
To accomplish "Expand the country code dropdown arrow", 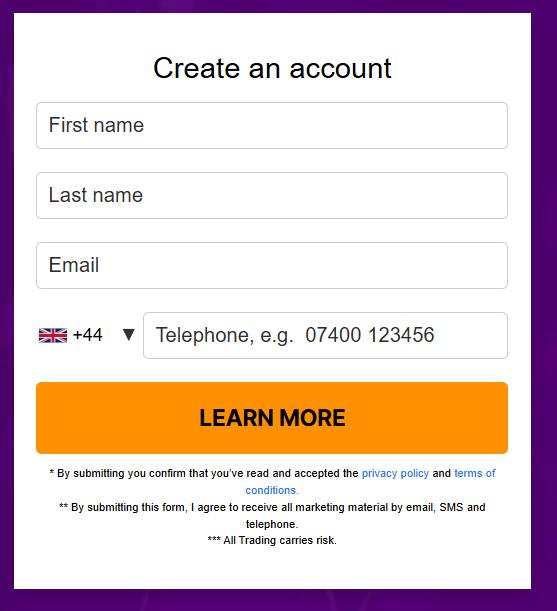I will [x=129, y=335].
